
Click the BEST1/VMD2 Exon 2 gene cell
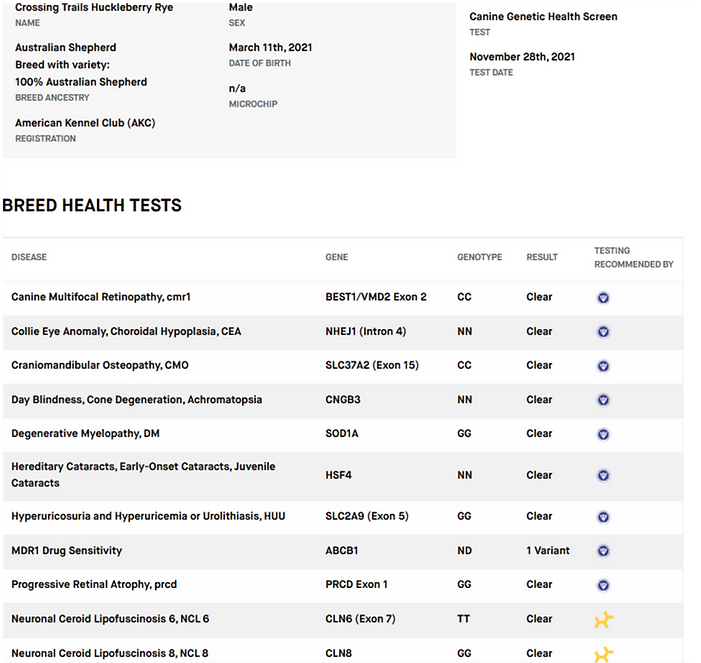coord(376,297)
